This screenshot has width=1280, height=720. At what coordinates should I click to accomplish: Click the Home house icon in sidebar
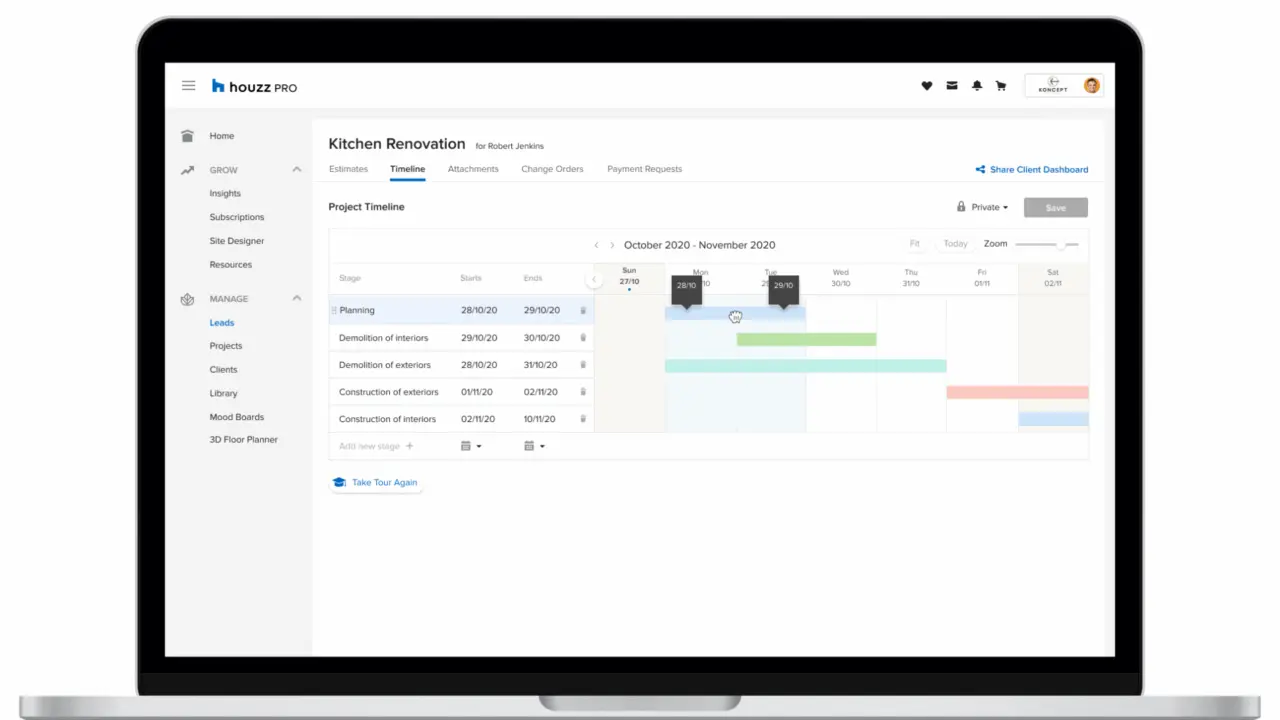tap(187, 136)
